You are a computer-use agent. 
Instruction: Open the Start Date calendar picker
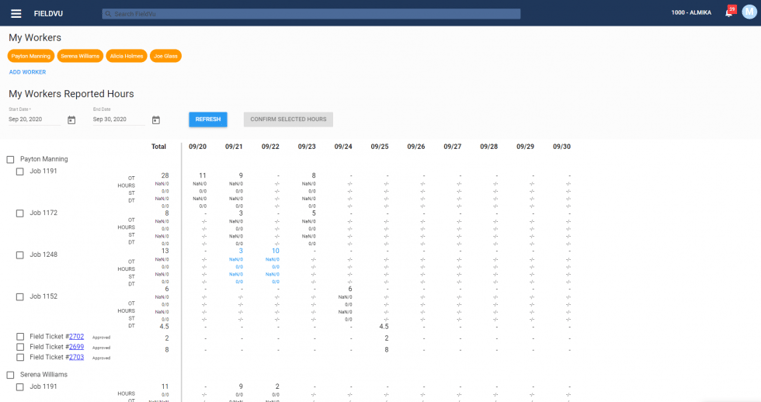click(x=71, y=120)
